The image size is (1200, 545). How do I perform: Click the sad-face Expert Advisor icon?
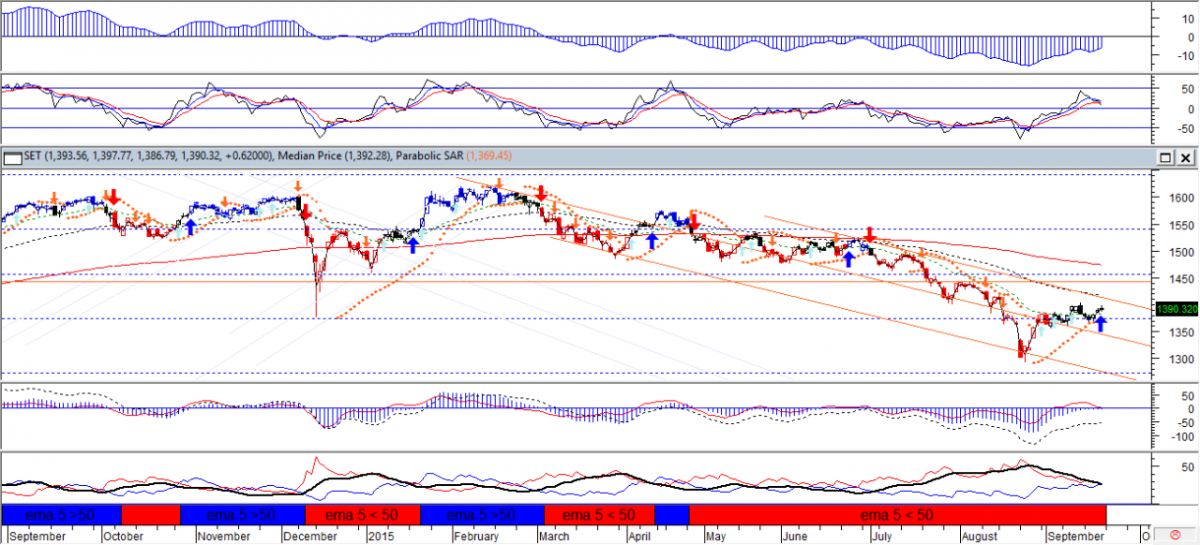(1174, 535)
